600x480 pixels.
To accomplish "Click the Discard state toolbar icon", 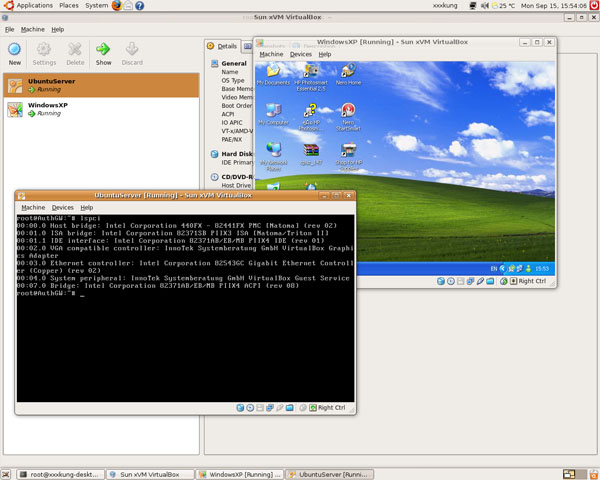I will click(x=132, y=54).
